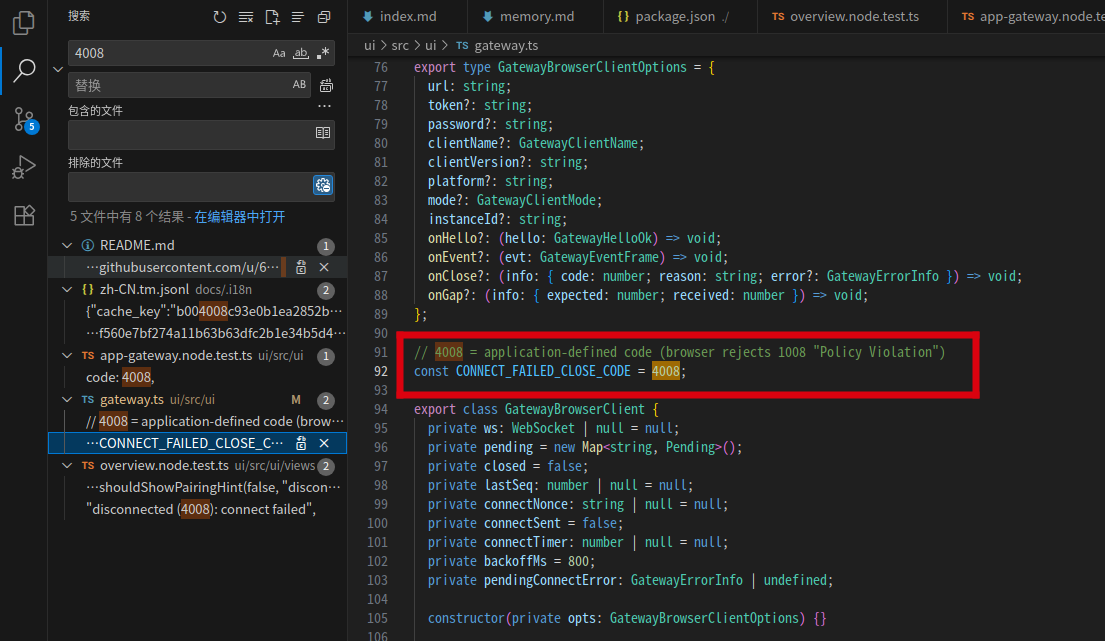
Task: Open the Extensions view
Action: click(24, 216)
